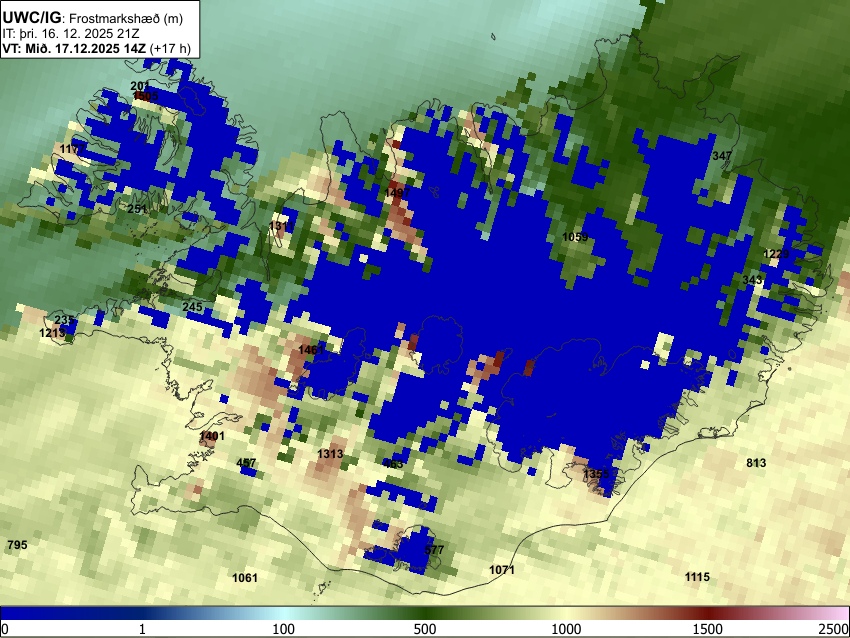Click the map value 1497
850x638 pixels.
(x=397, y=192)
